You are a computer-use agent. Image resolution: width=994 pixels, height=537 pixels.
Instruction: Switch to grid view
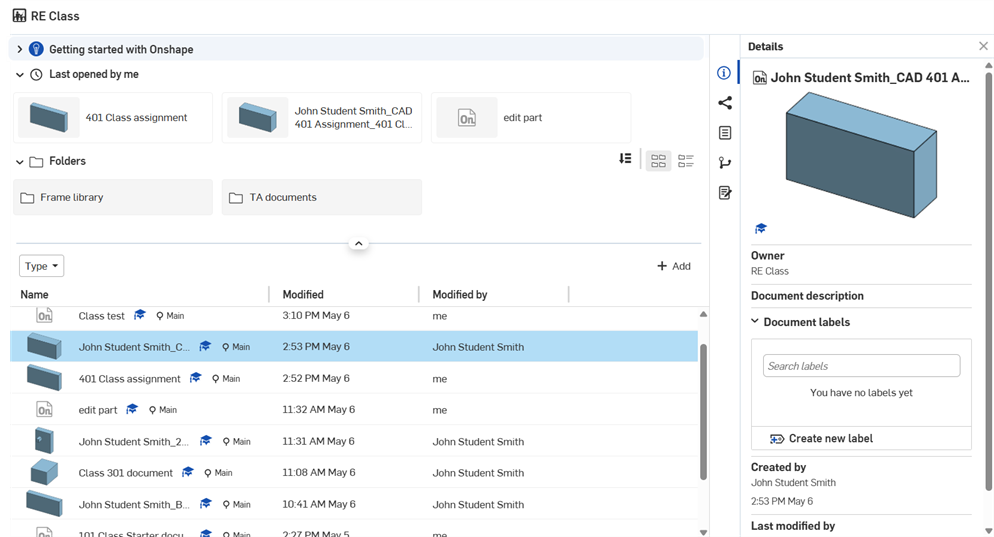coord(659,161)
